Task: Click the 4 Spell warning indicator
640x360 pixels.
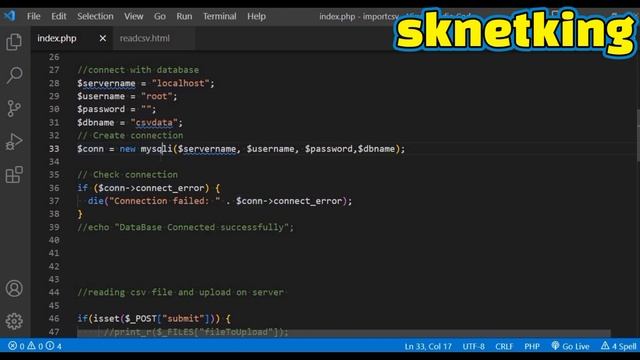Action: [618, 346]
